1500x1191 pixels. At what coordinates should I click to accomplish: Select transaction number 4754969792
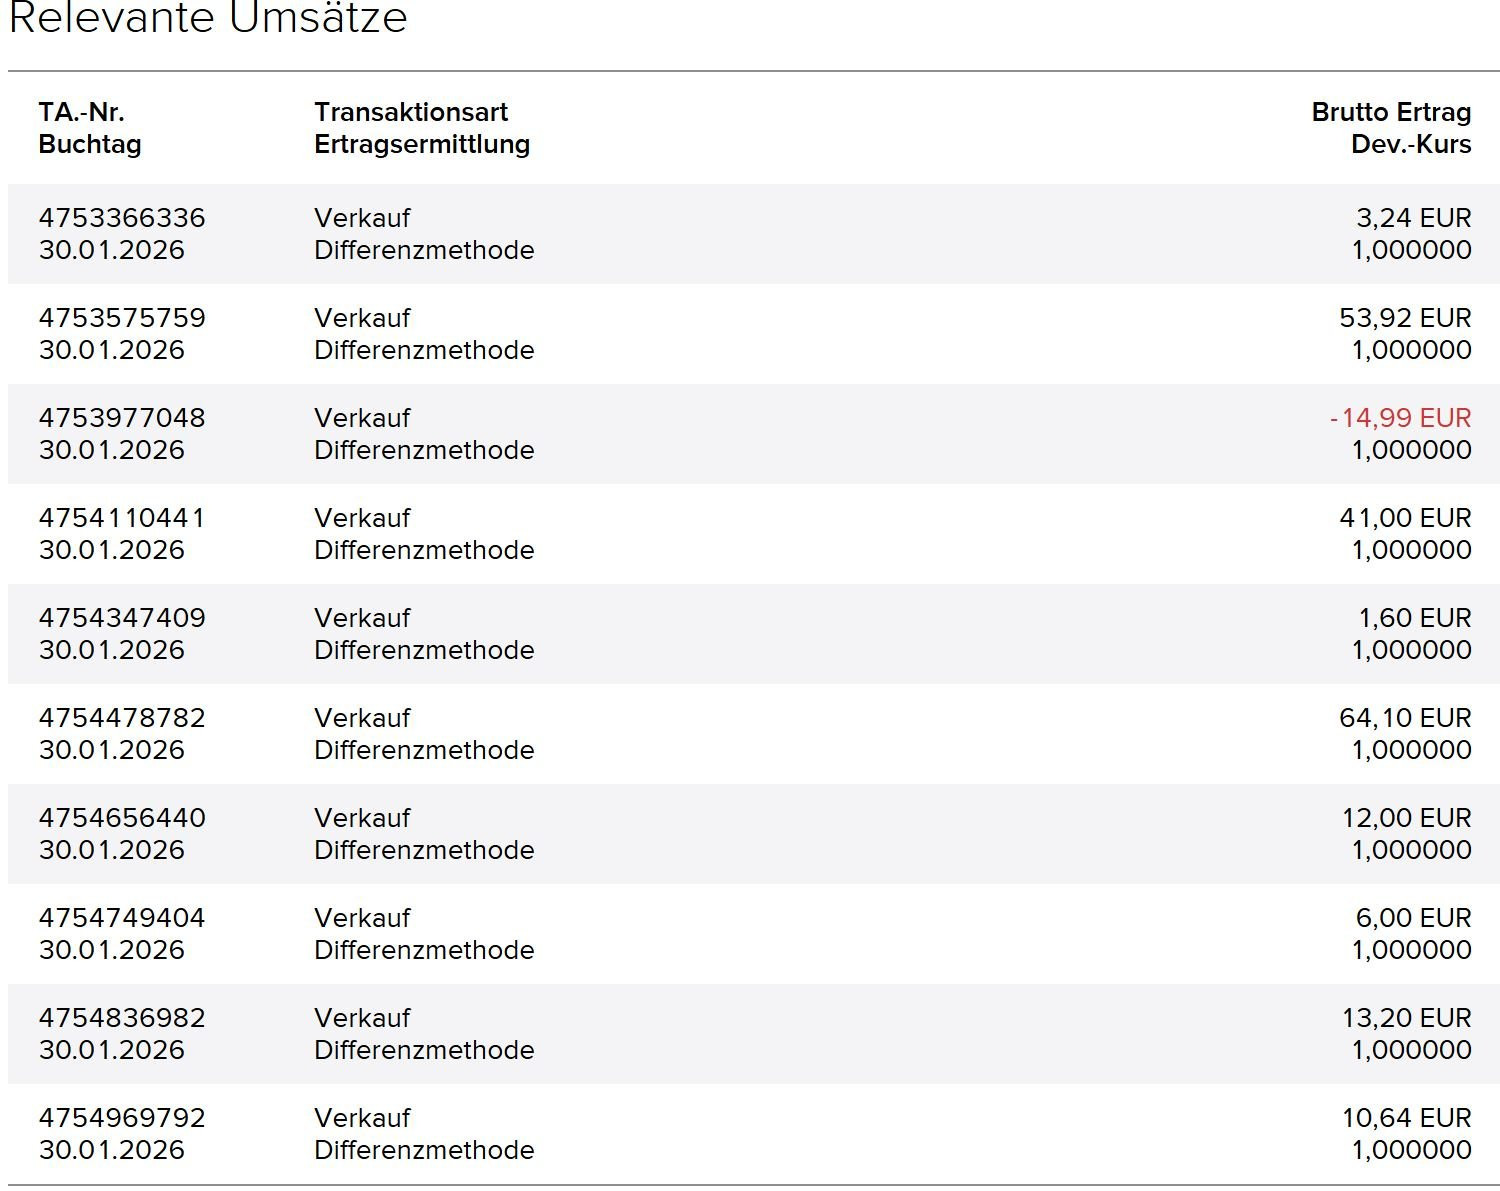[122, 1118]
